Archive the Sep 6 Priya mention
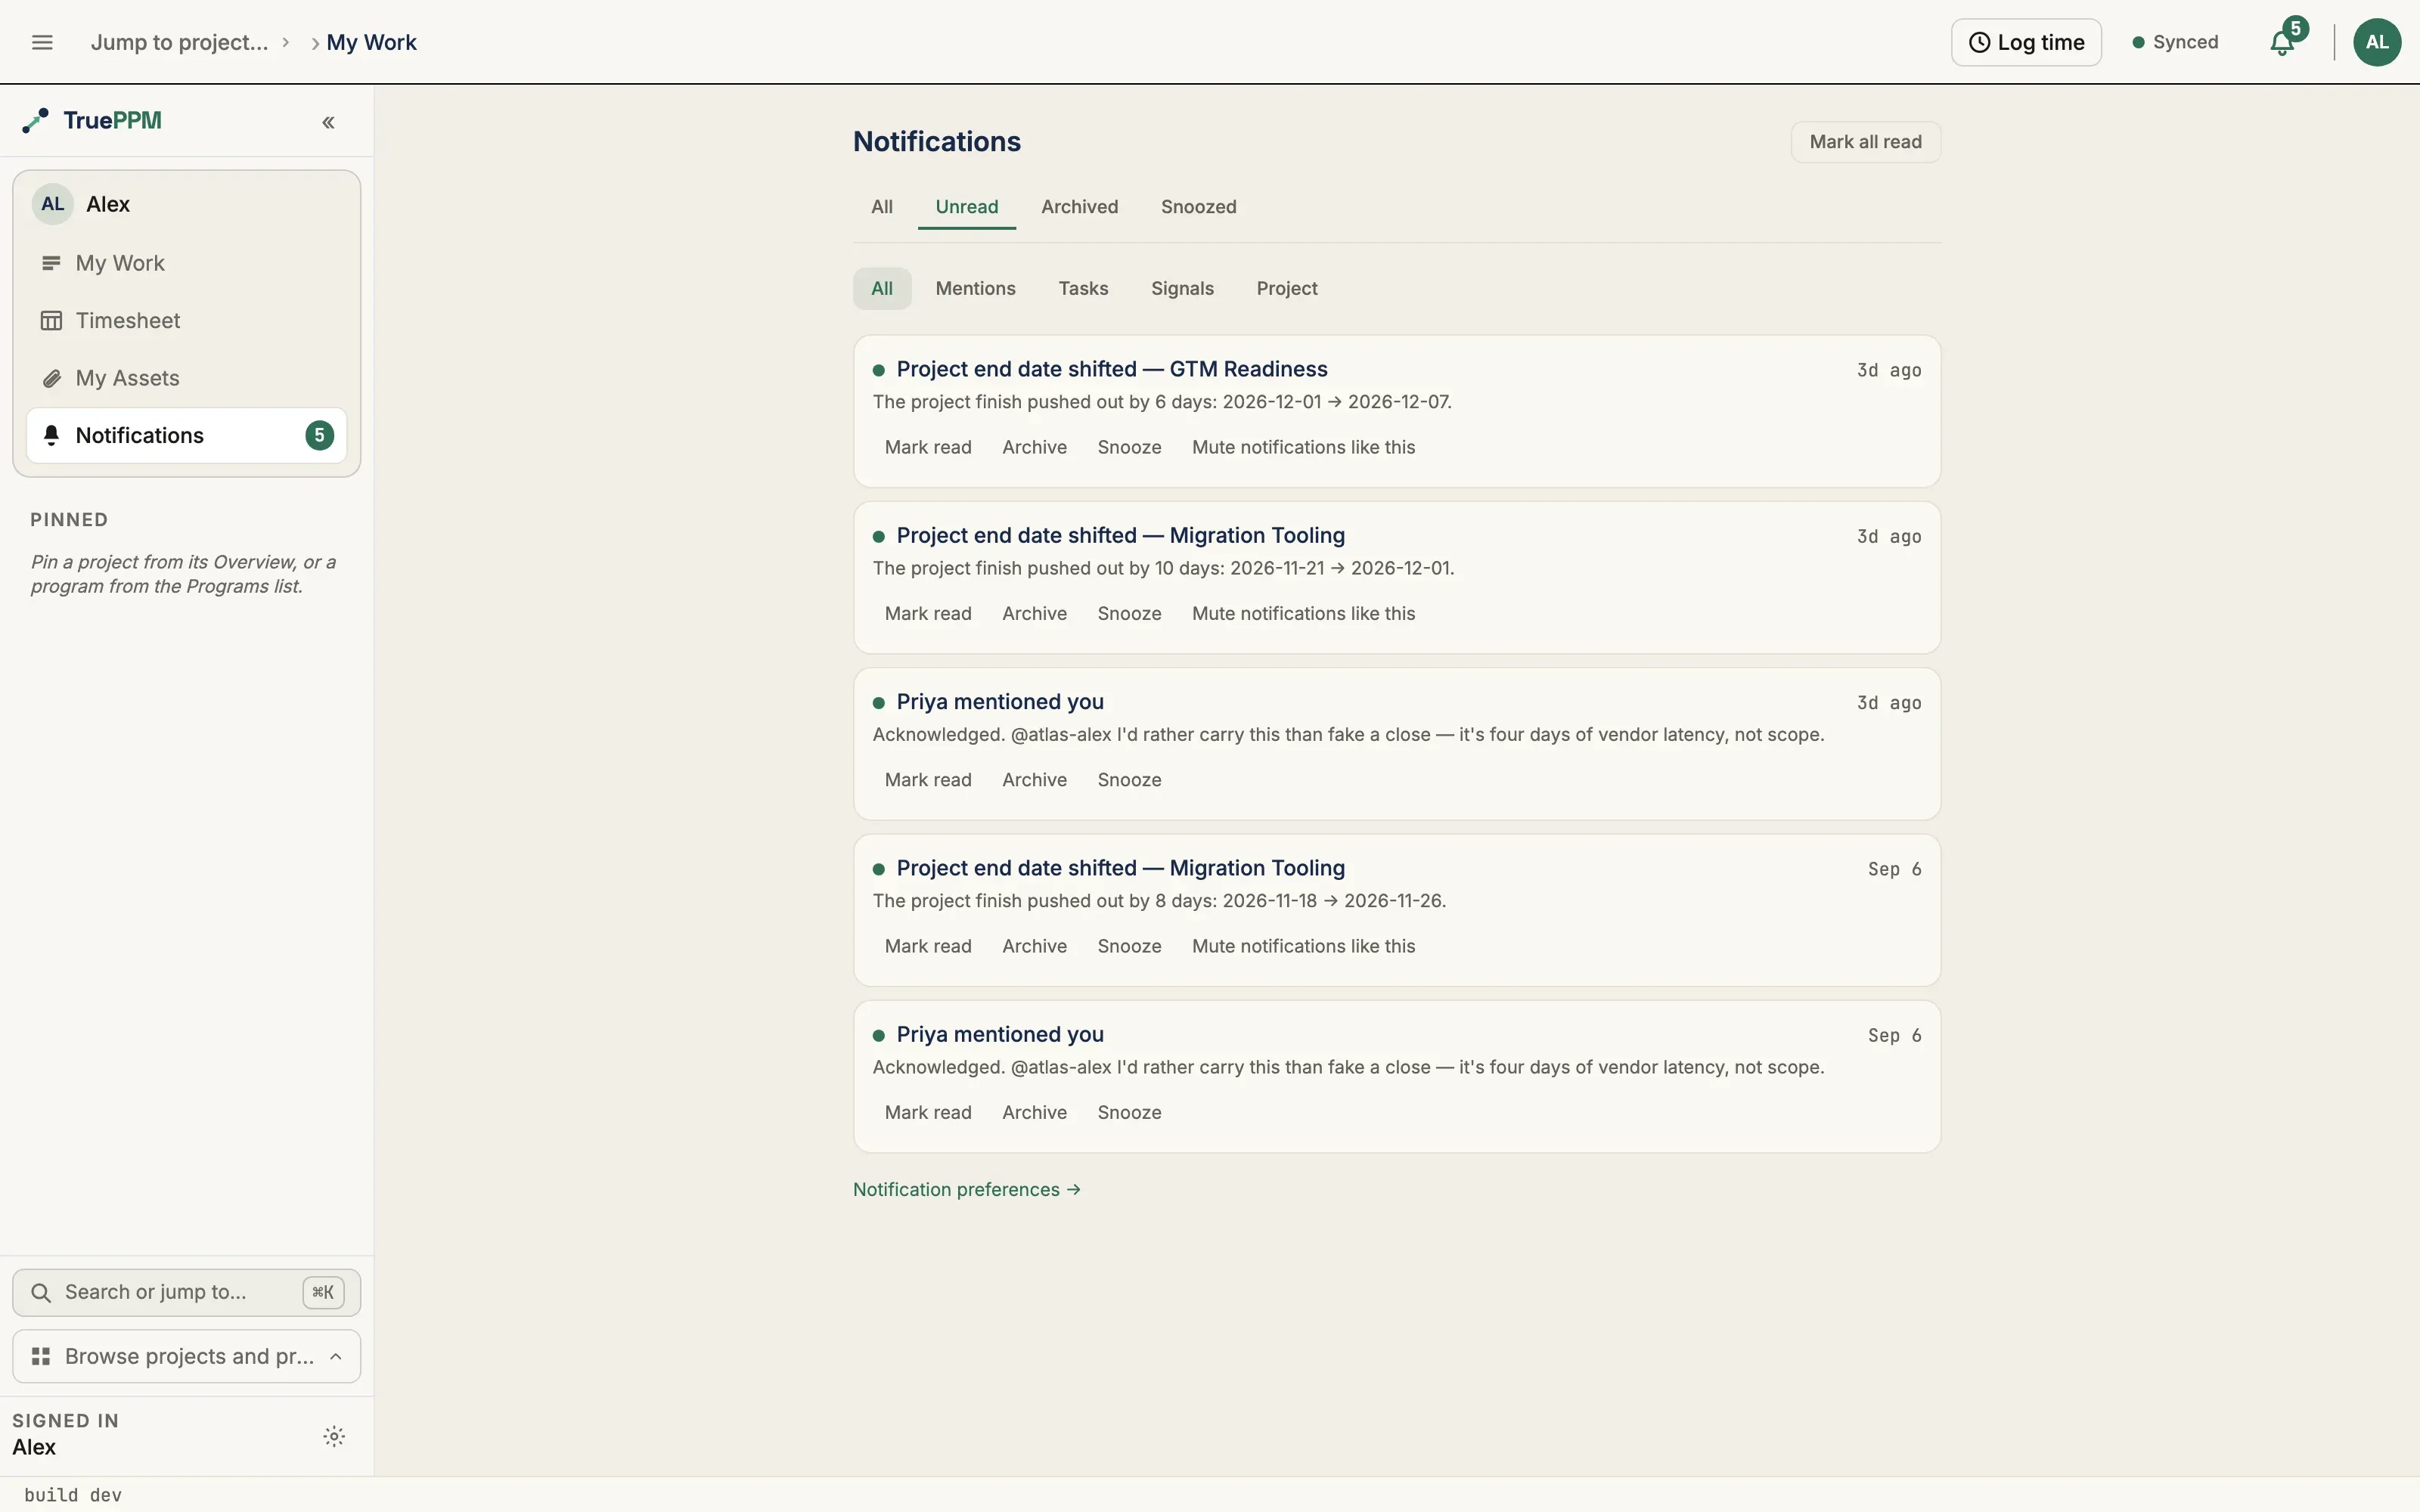The image size is (2420, 1512). 1034,1112
